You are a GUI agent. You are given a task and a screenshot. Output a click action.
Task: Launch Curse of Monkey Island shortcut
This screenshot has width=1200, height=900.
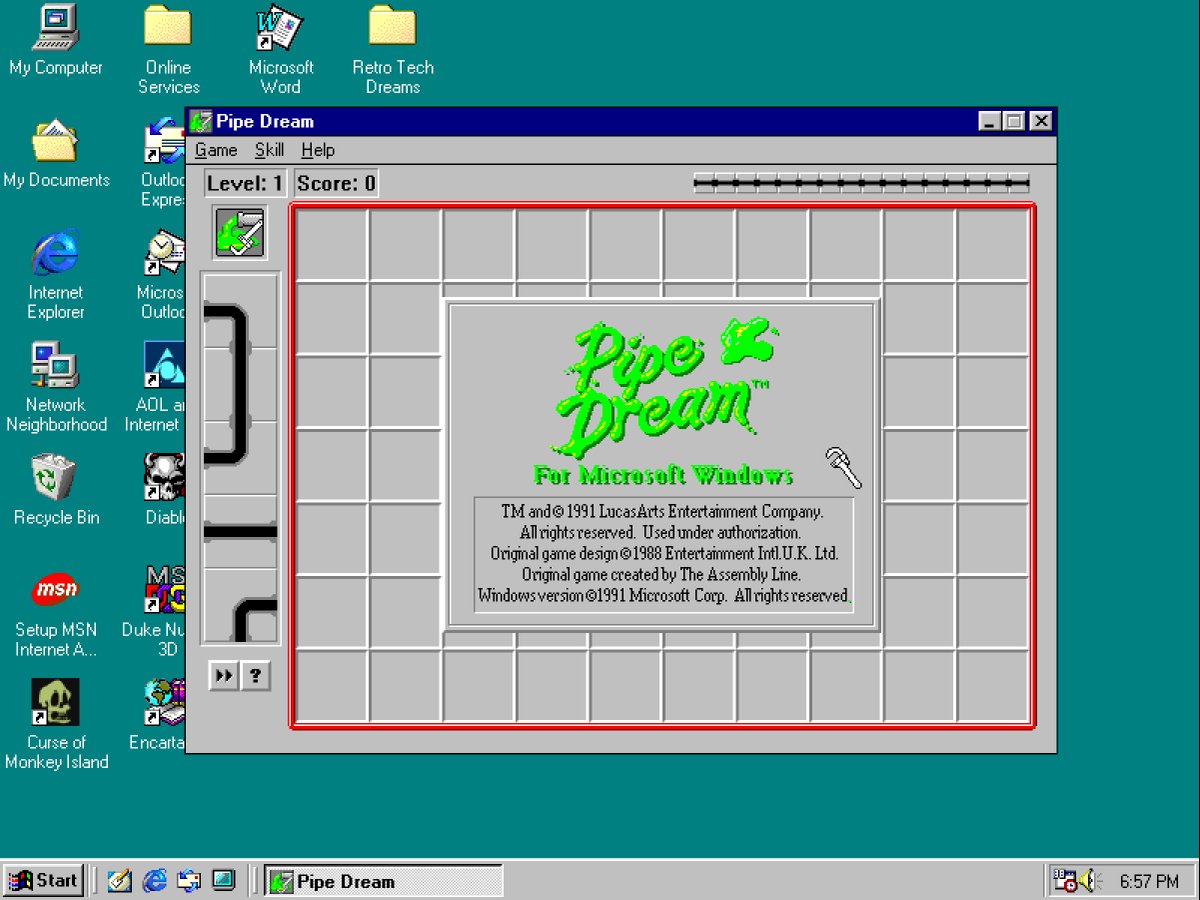(56, 725)
